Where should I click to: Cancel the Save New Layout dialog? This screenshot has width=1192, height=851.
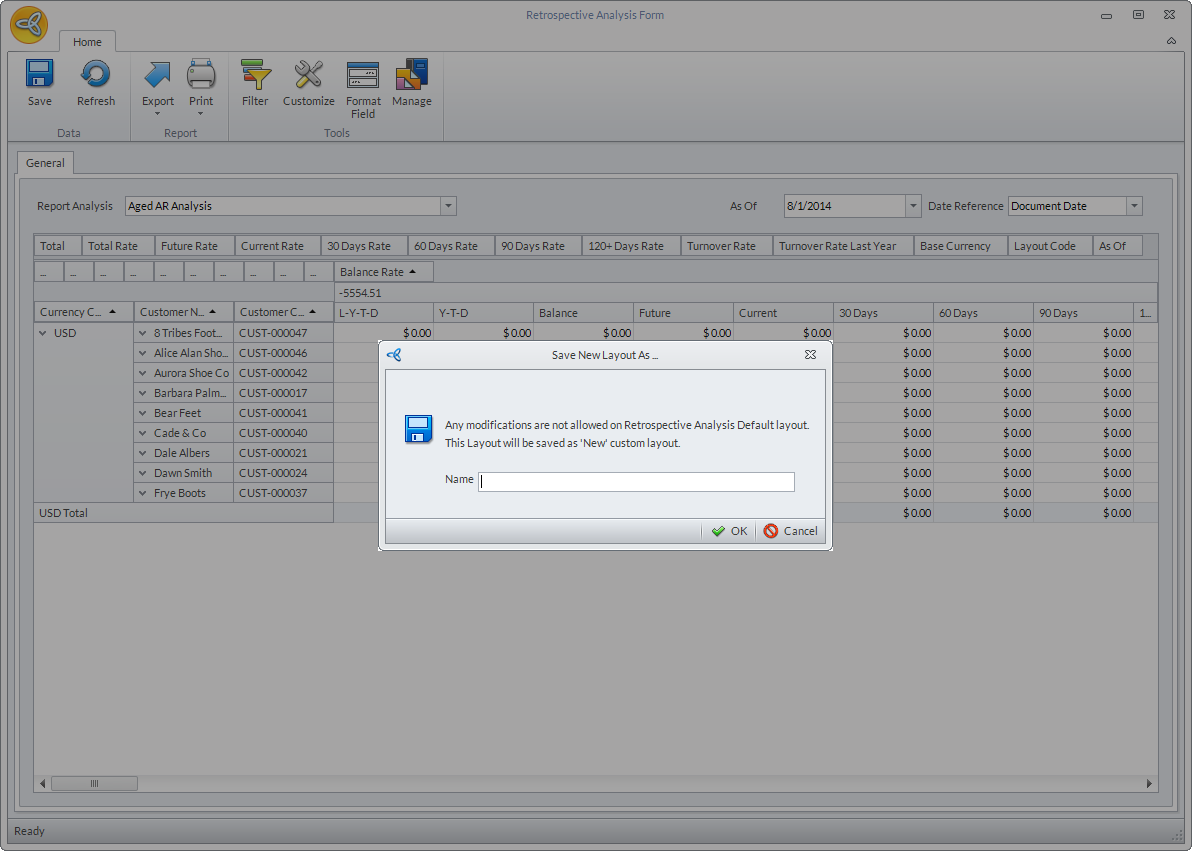[x=790, y=531]
